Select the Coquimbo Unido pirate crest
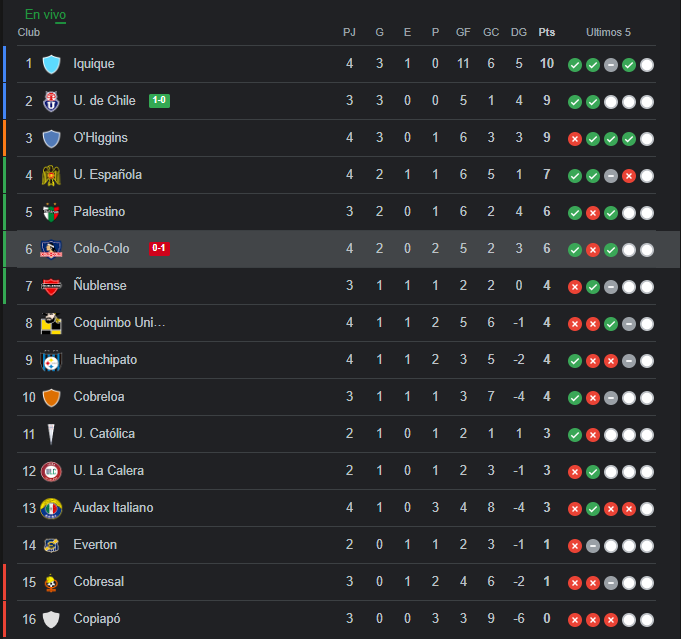681x639 pixels. 51,323
